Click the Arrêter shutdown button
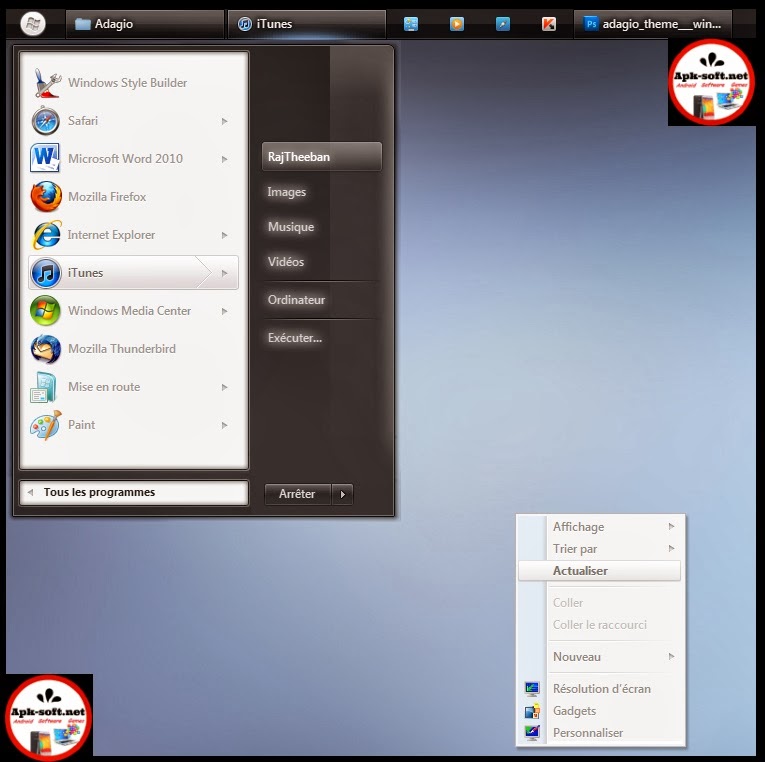 (298, 494)
